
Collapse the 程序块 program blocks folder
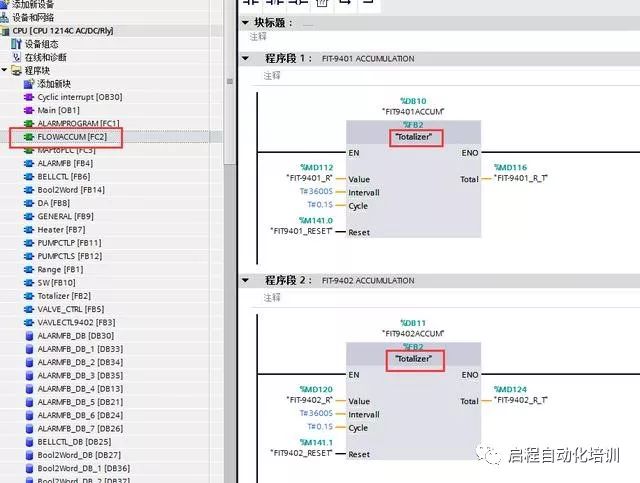click(5, 71)
